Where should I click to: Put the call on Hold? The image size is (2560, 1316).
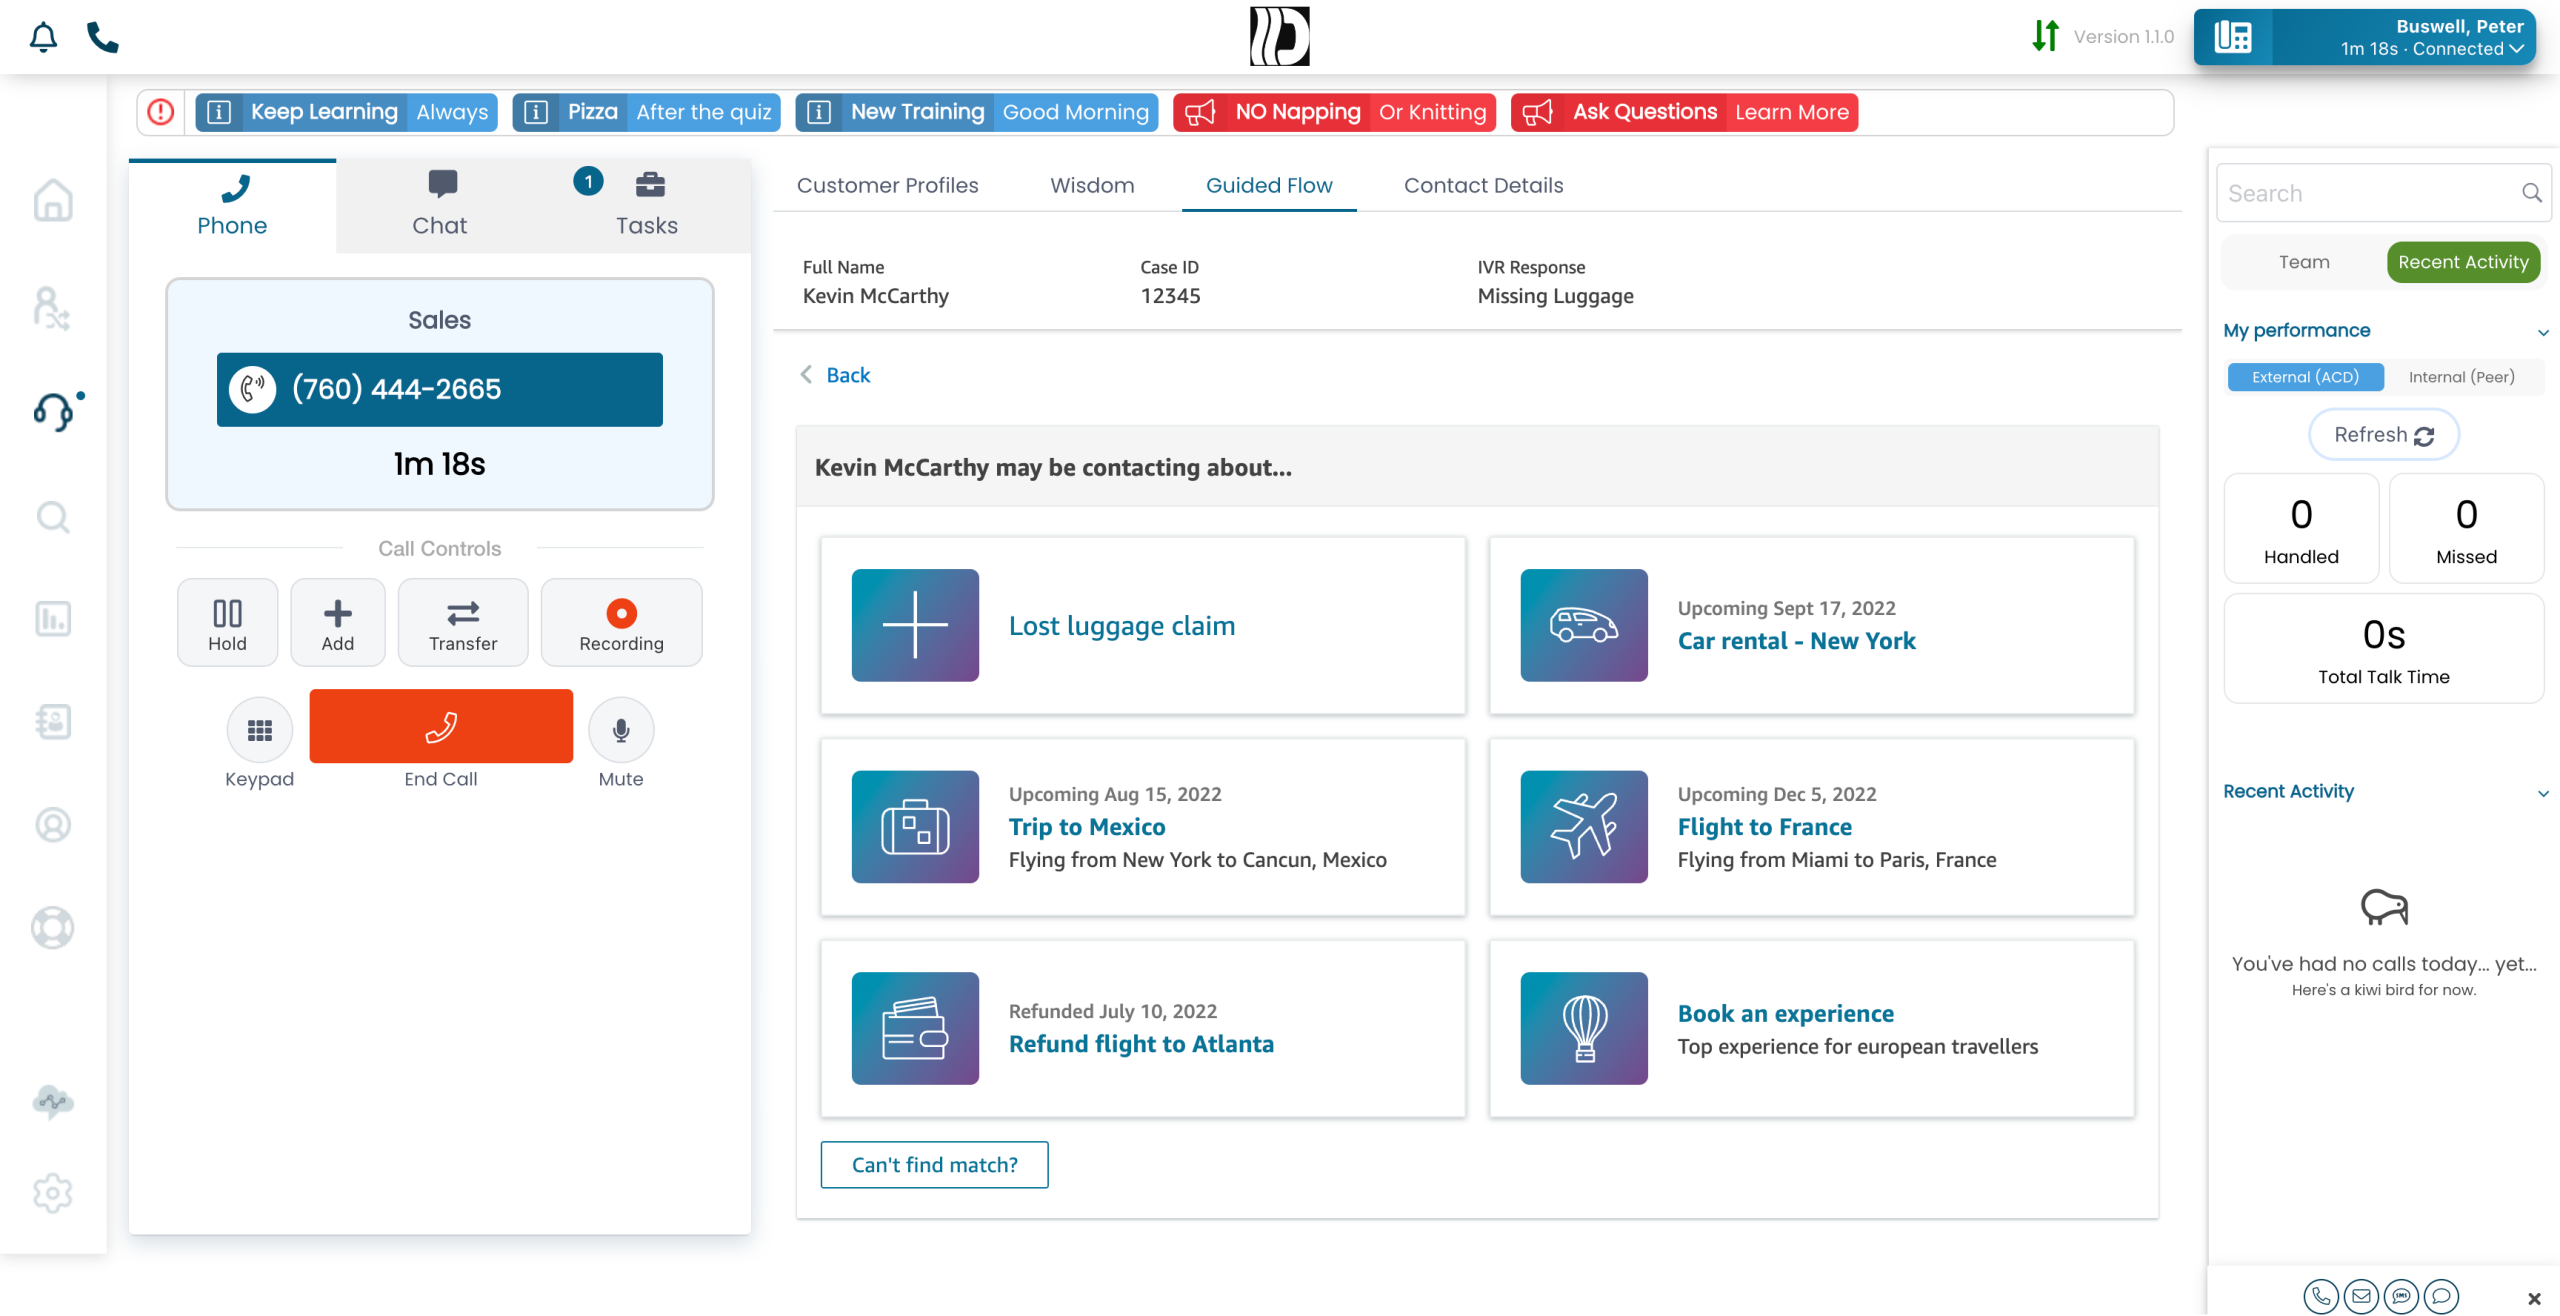point(228,623)
